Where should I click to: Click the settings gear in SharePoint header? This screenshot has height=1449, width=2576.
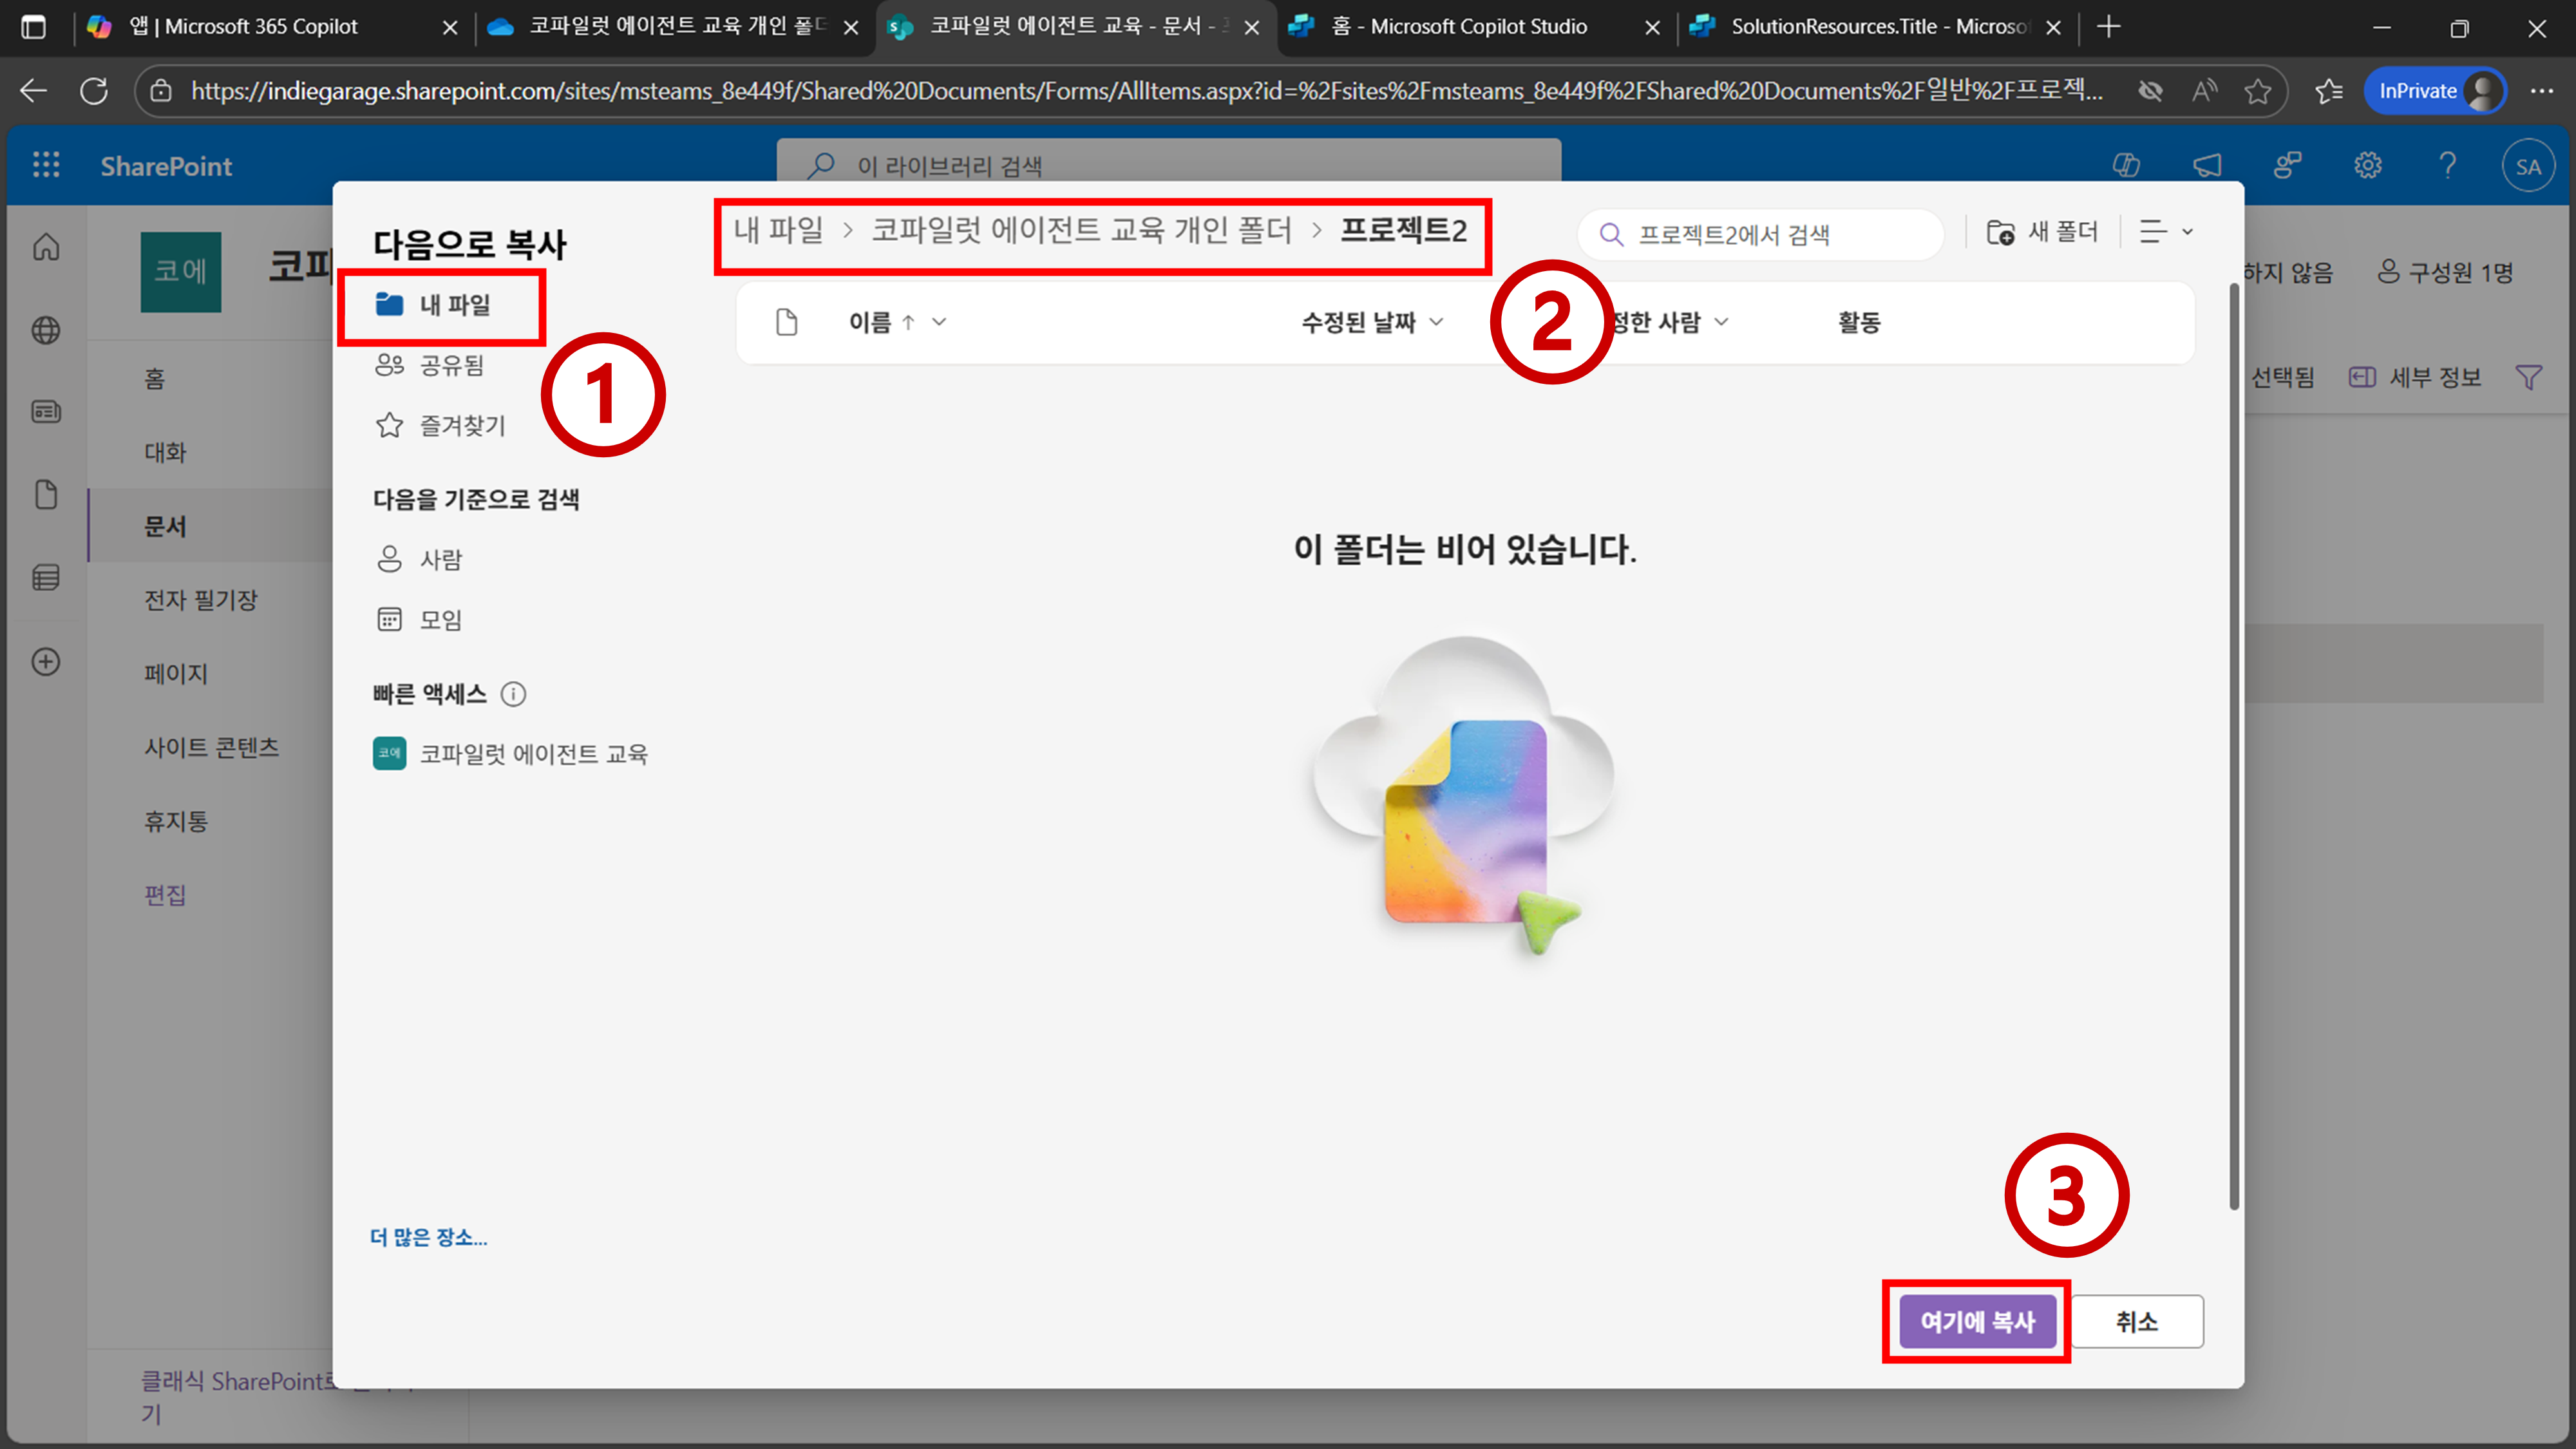click(x=2367, y=165)
